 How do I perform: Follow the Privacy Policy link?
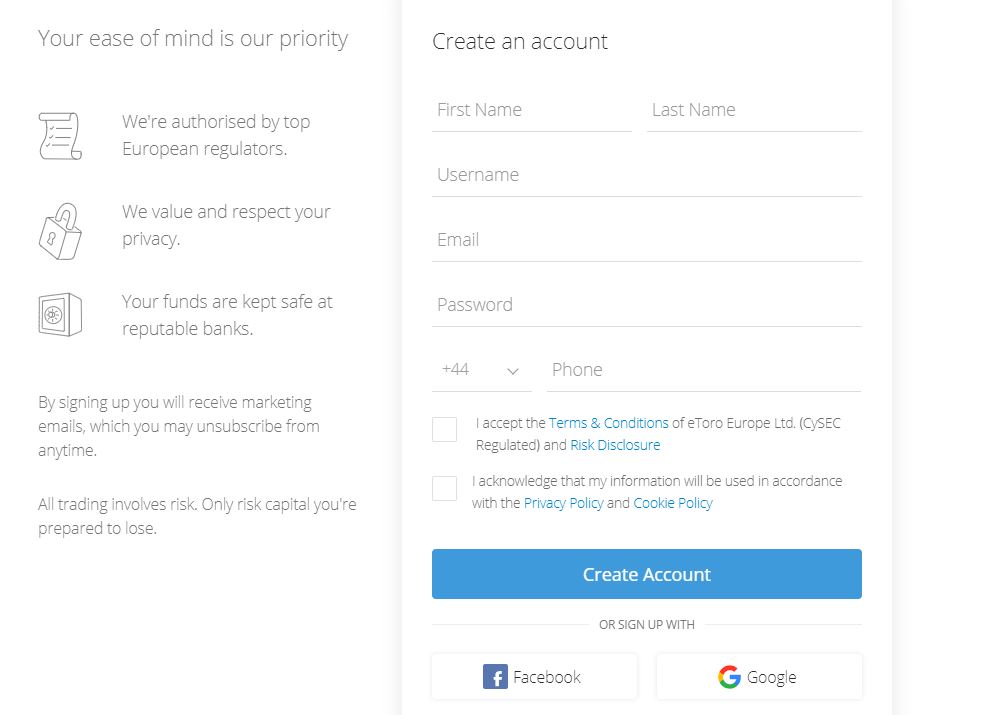click(563, 503)
